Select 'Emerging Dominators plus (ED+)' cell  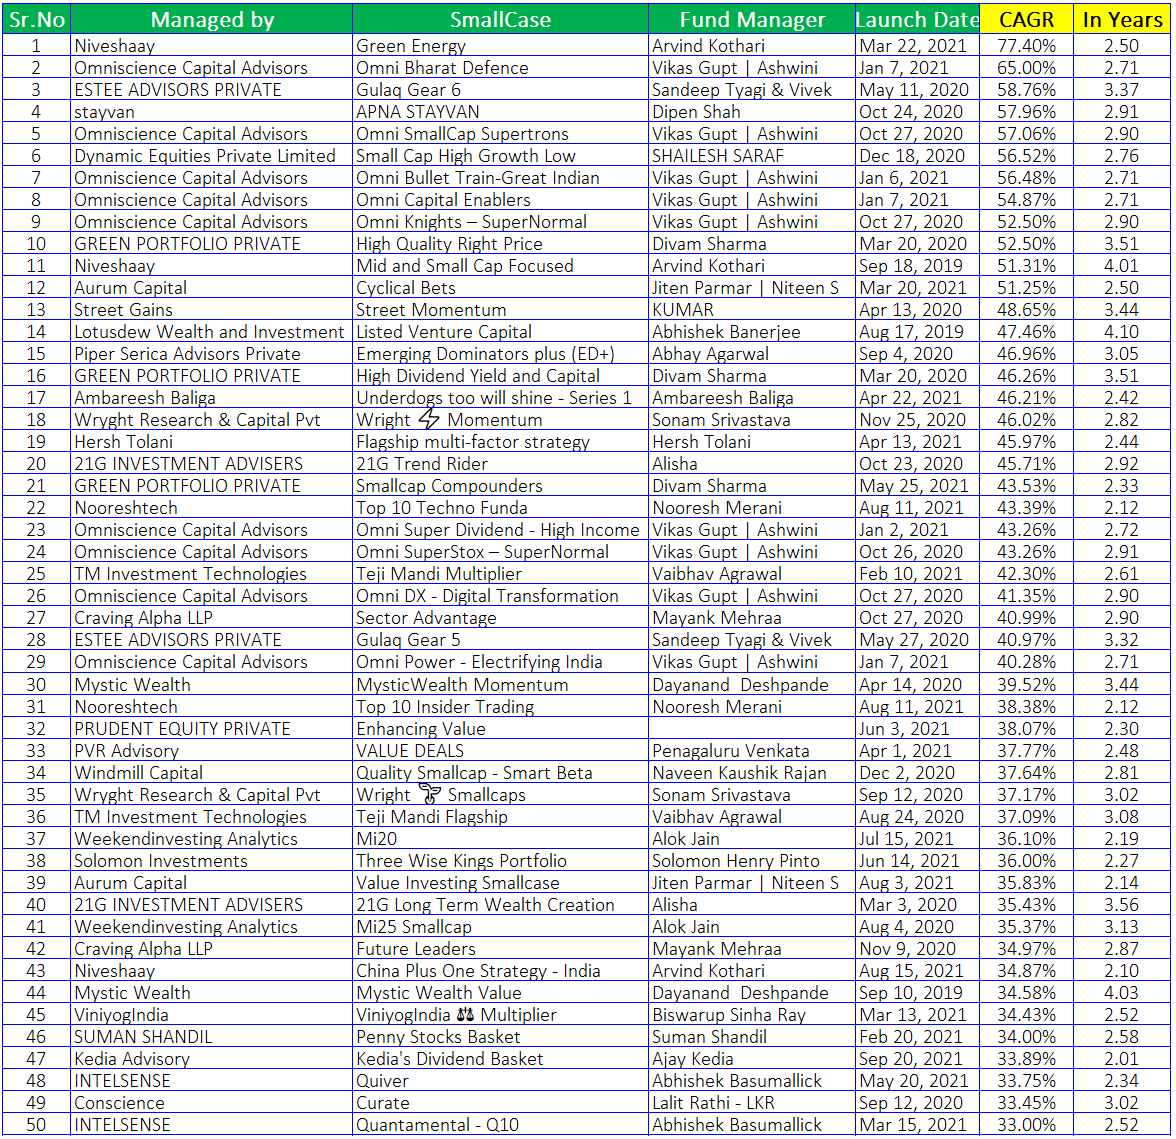click(500, 354)
